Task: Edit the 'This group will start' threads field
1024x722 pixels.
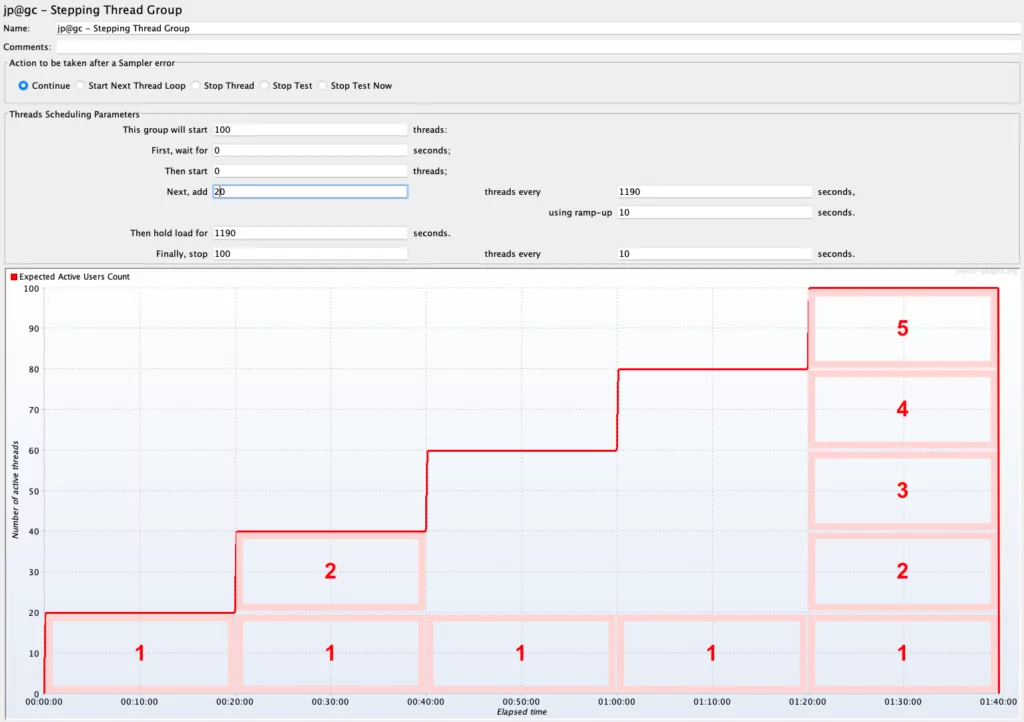Action: (310, 129)
